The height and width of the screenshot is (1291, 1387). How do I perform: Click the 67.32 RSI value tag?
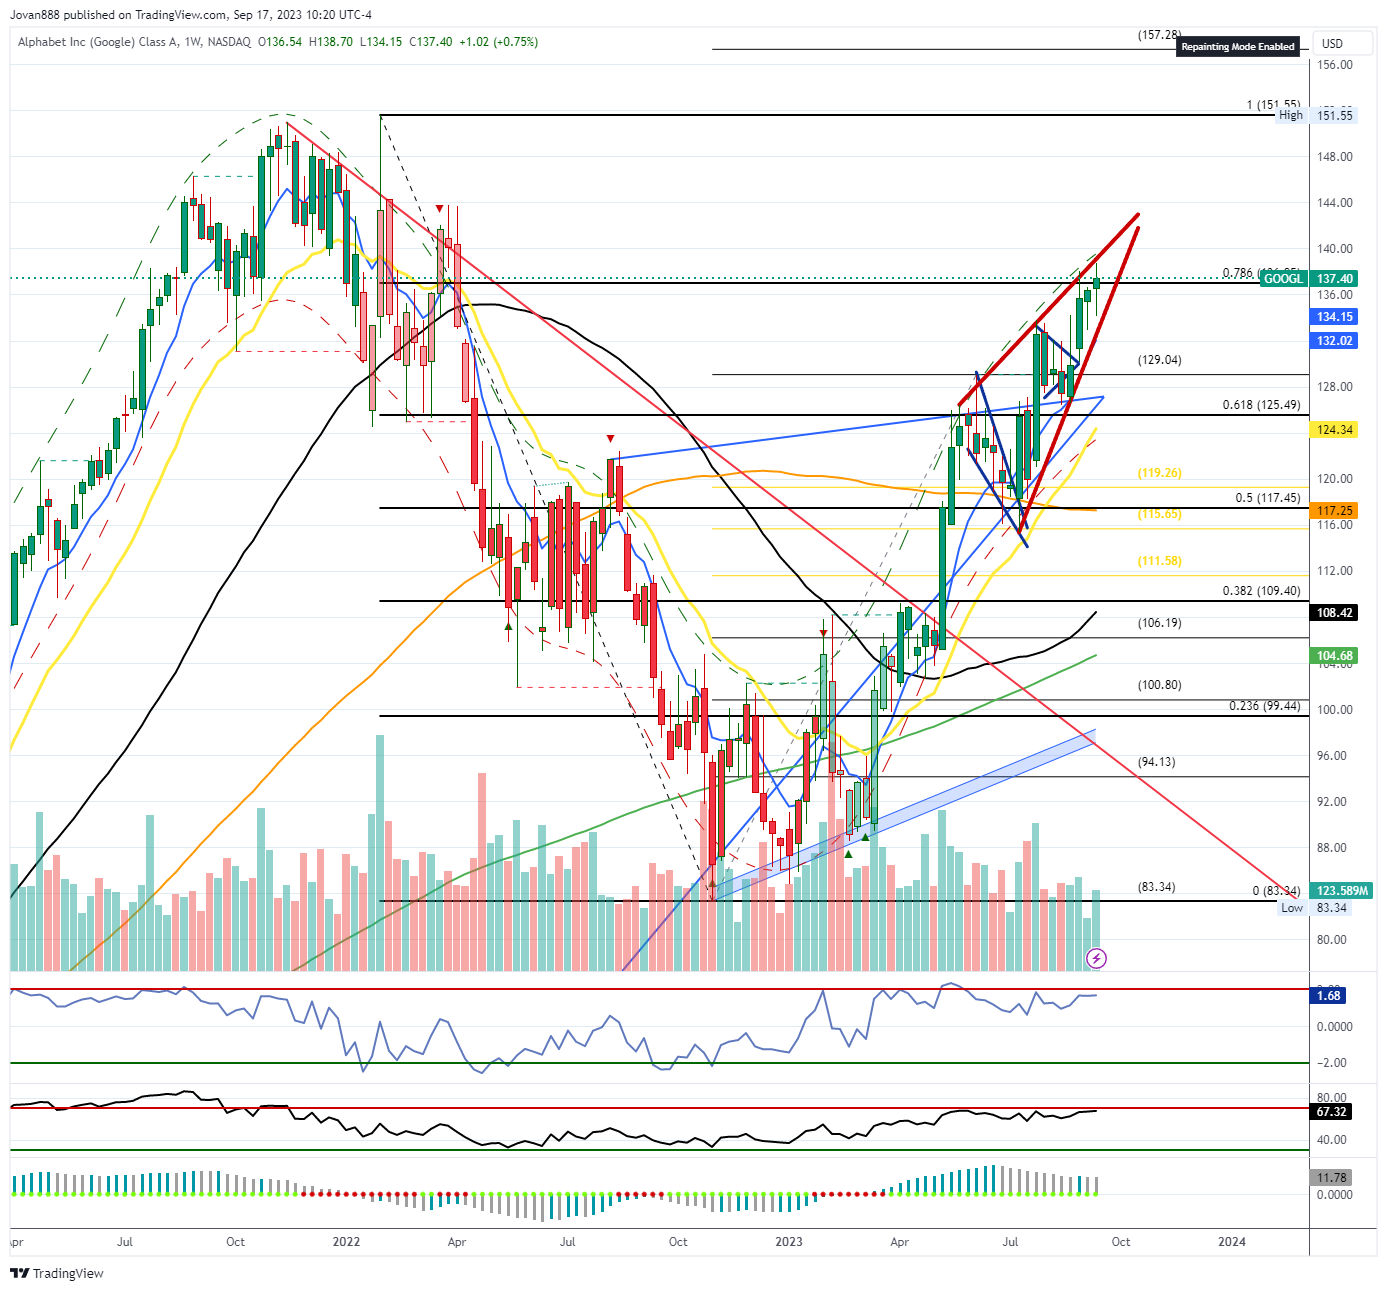pos(1331,1112)
